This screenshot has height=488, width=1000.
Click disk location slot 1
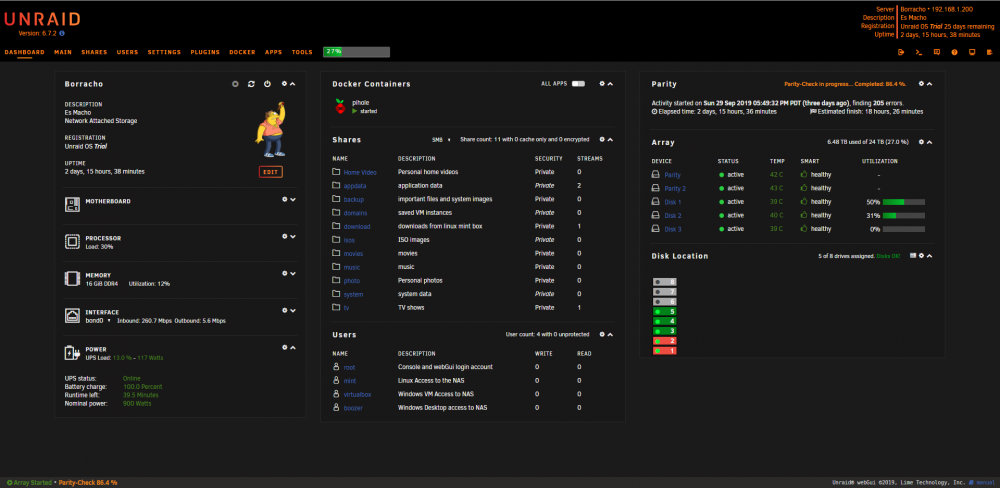pyautogui.click(x=665, y=351)
